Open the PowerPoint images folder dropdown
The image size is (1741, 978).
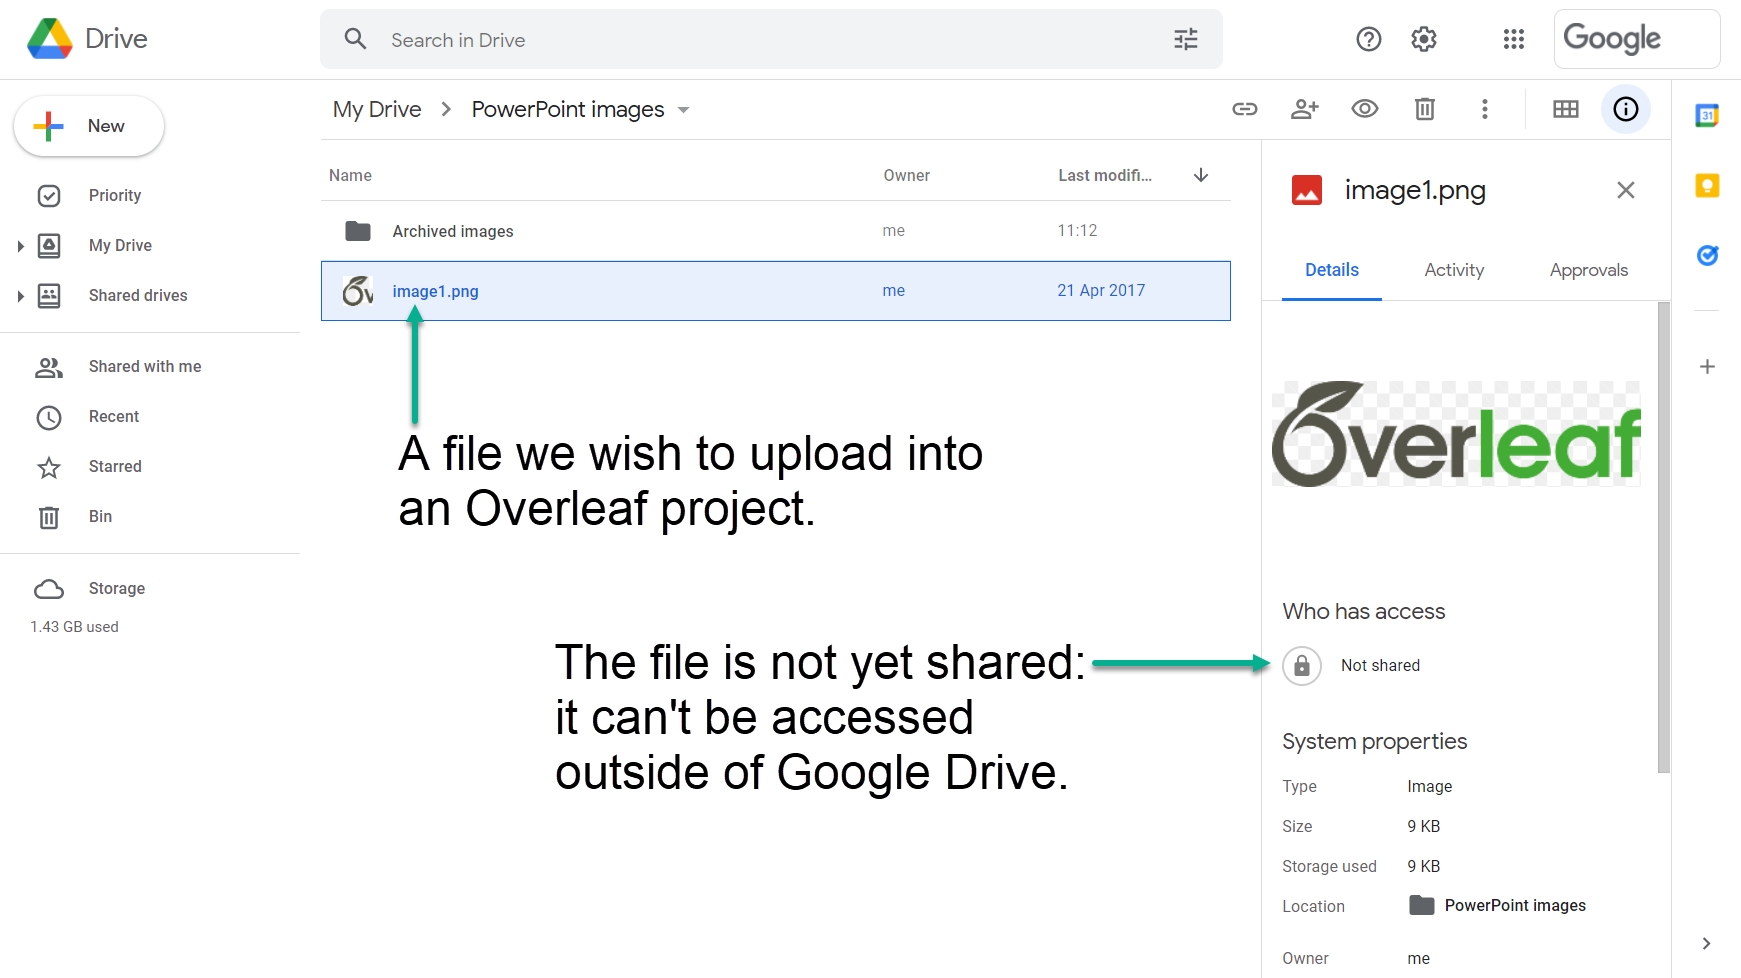coord(684,110)
